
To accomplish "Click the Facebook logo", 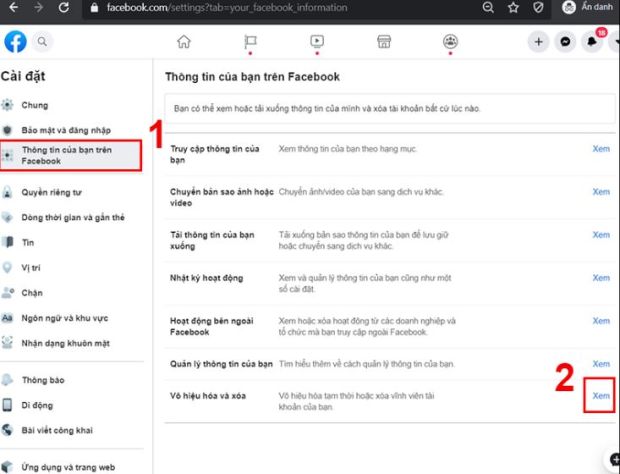I will coord(15,42).
